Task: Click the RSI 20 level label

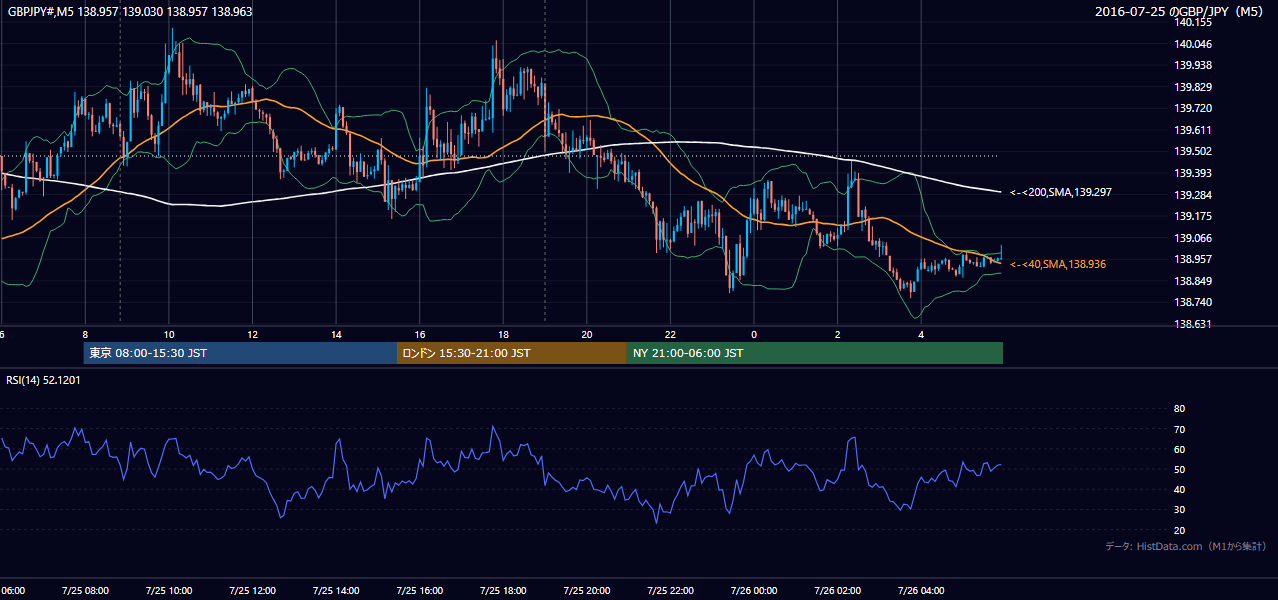Action: pyautogui.click(x=1179, y=530)
